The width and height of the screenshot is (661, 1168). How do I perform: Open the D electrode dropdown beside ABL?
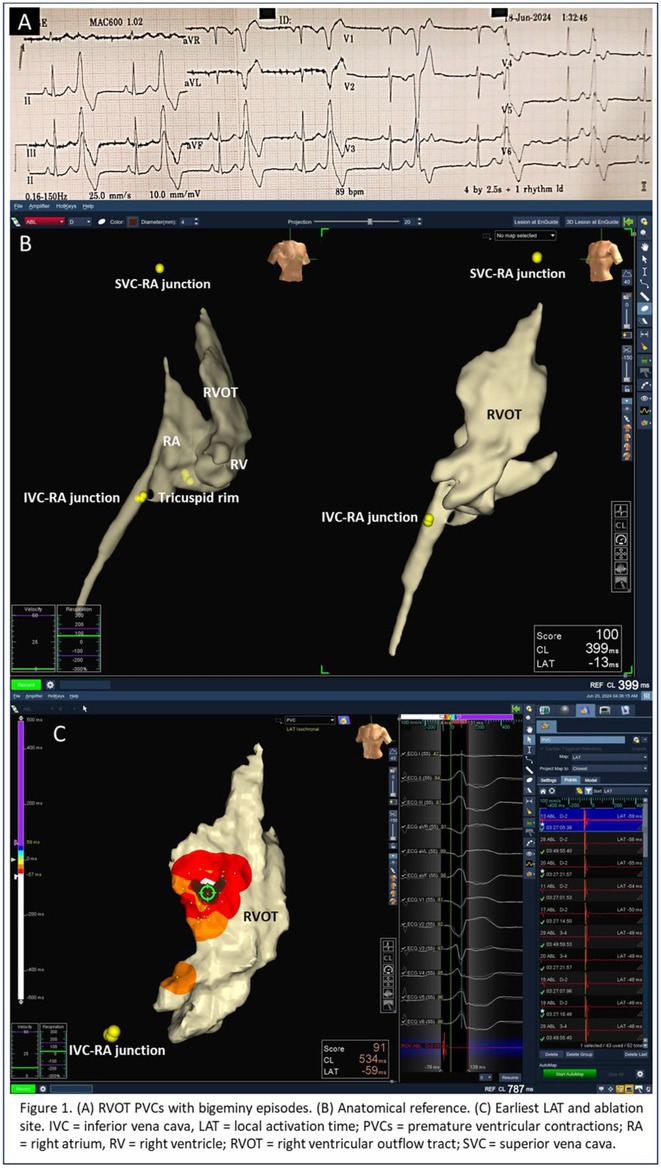pos(80,222)
